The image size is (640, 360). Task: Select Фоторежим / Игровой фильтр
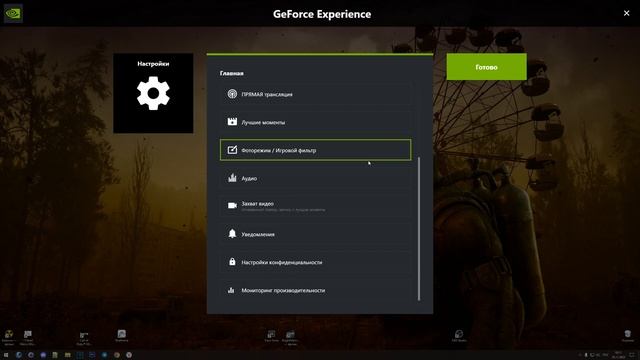pyautogui.click(x=316, y=150)
